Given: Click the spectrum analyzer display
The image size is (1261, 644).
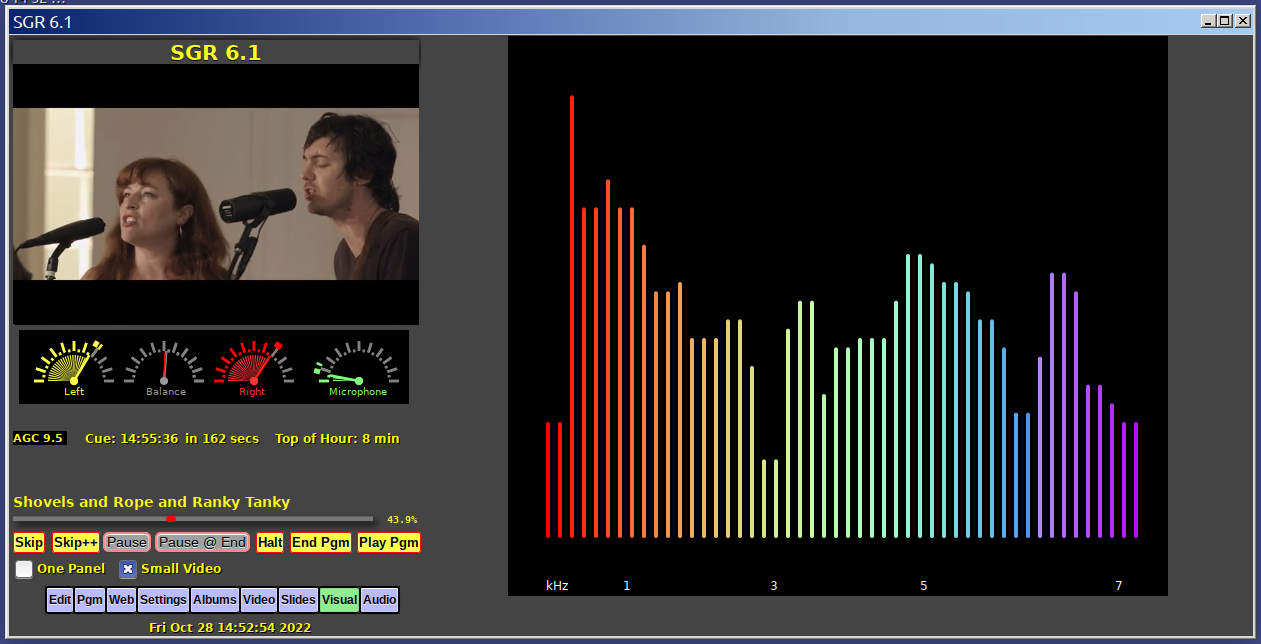Looking at the screenshot, I should [x=838, y=316].
